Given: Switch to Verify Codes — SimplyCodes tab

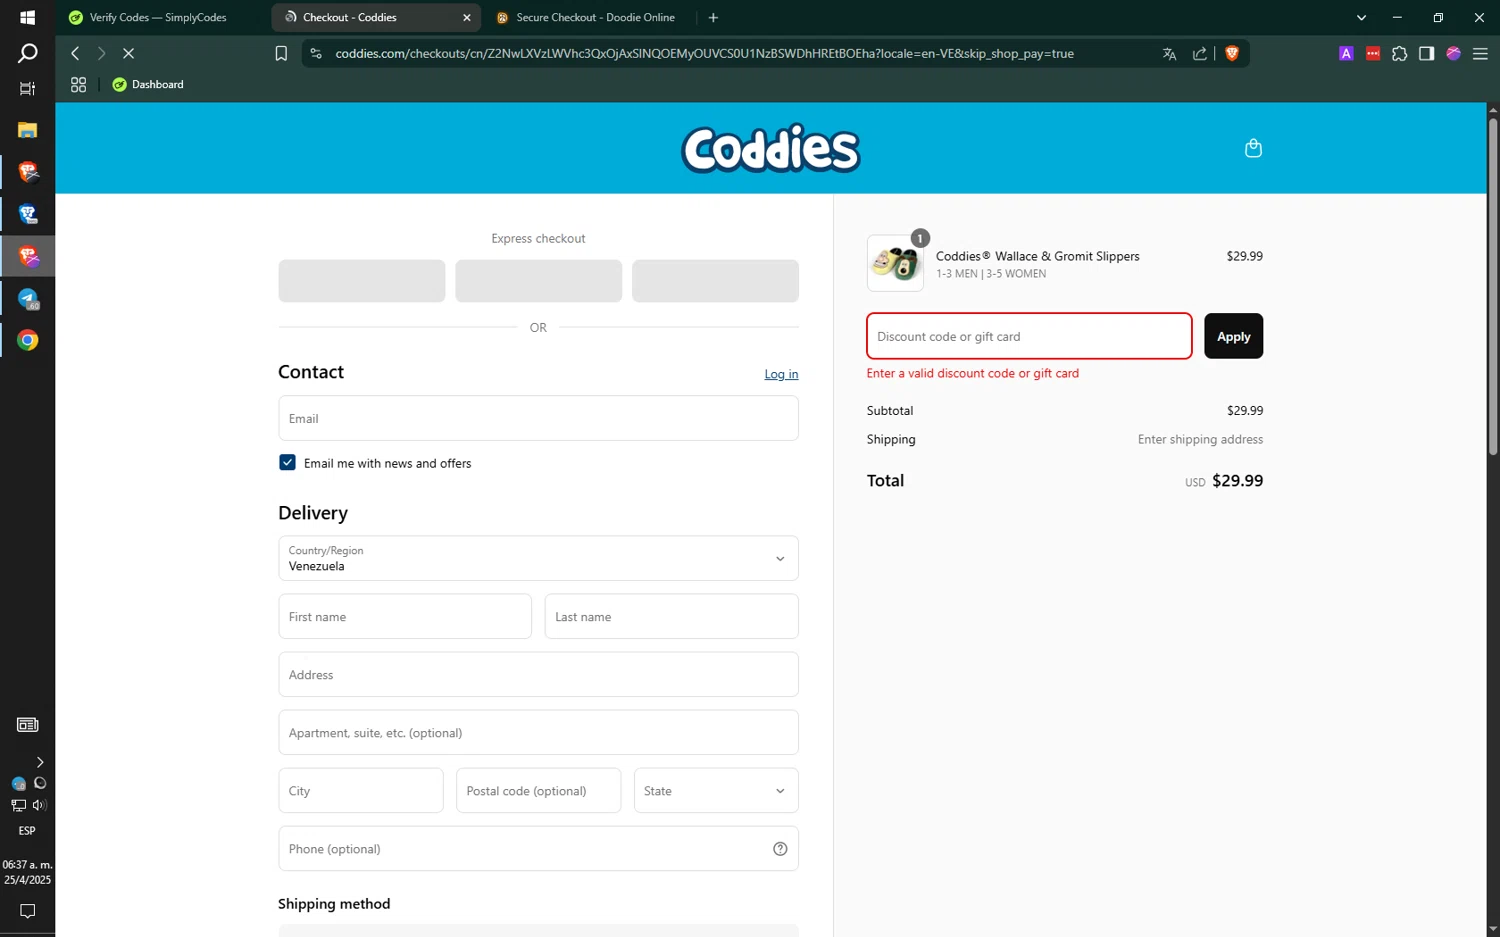Looking at the screenshot, I should click(x=160, y=18).
